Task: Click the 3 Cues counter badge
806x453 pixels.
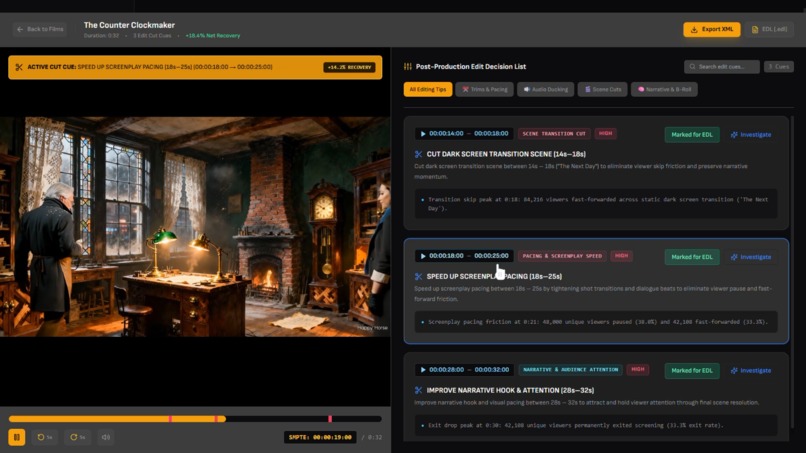Action: (779, 66)
